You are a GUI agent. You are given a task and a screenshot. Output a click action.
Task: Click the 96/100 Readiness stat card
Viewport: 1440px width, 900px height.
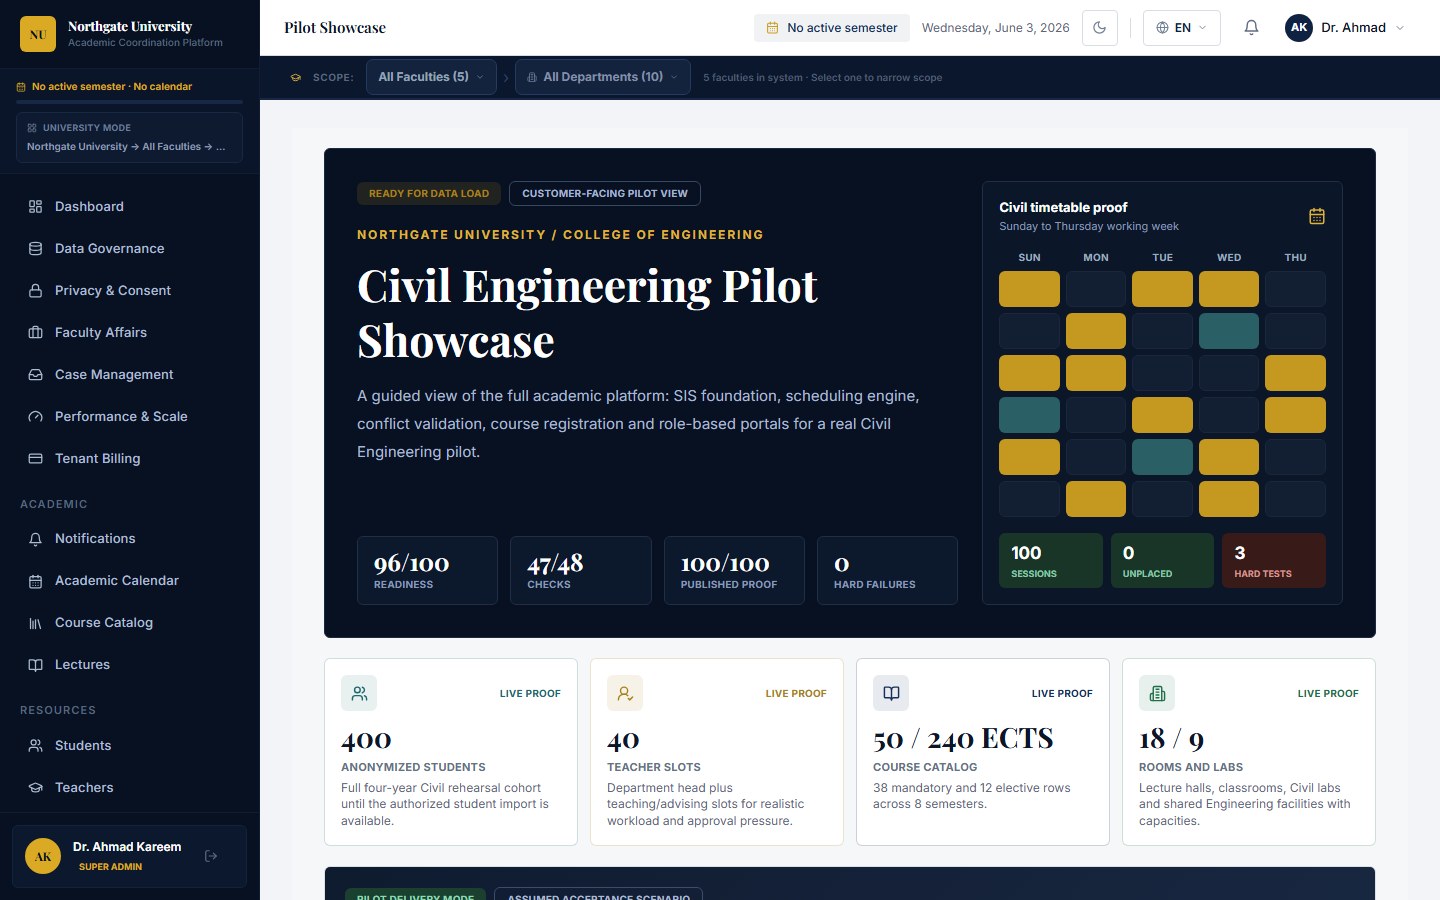tap(427, 571)
